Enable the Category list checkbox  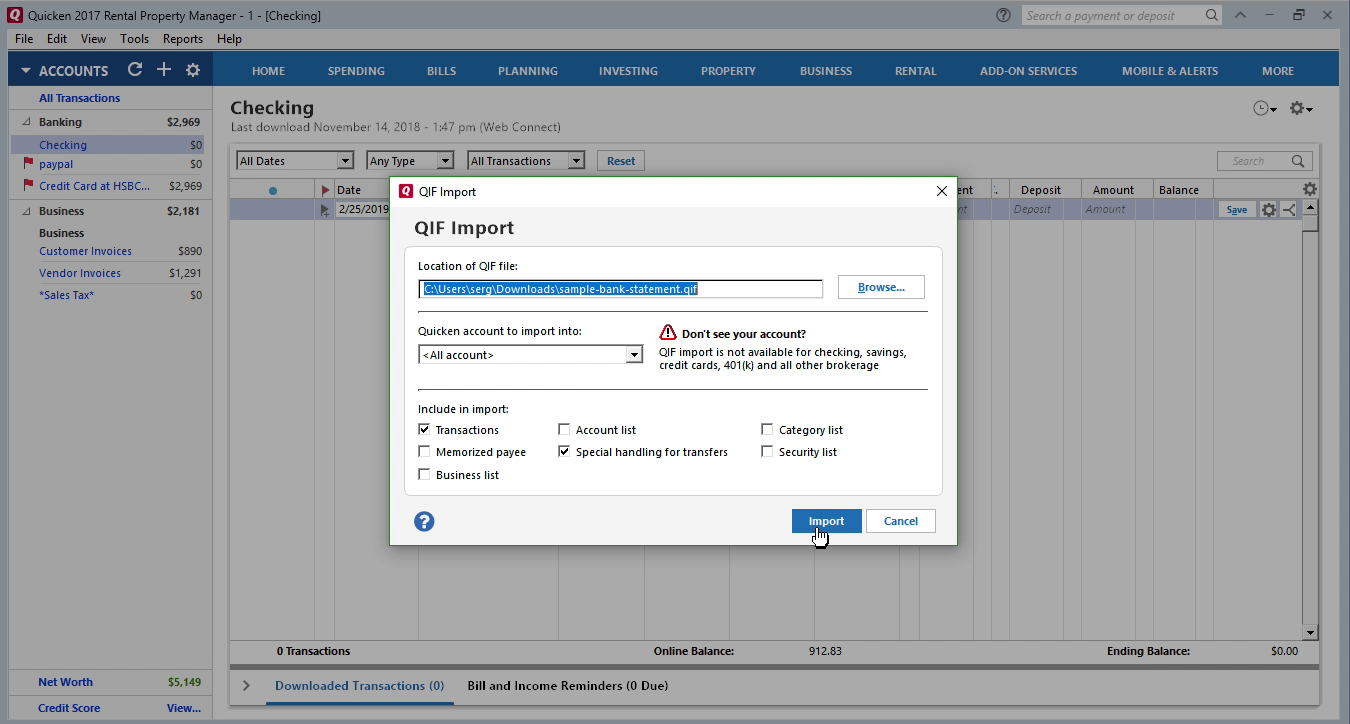767,430
